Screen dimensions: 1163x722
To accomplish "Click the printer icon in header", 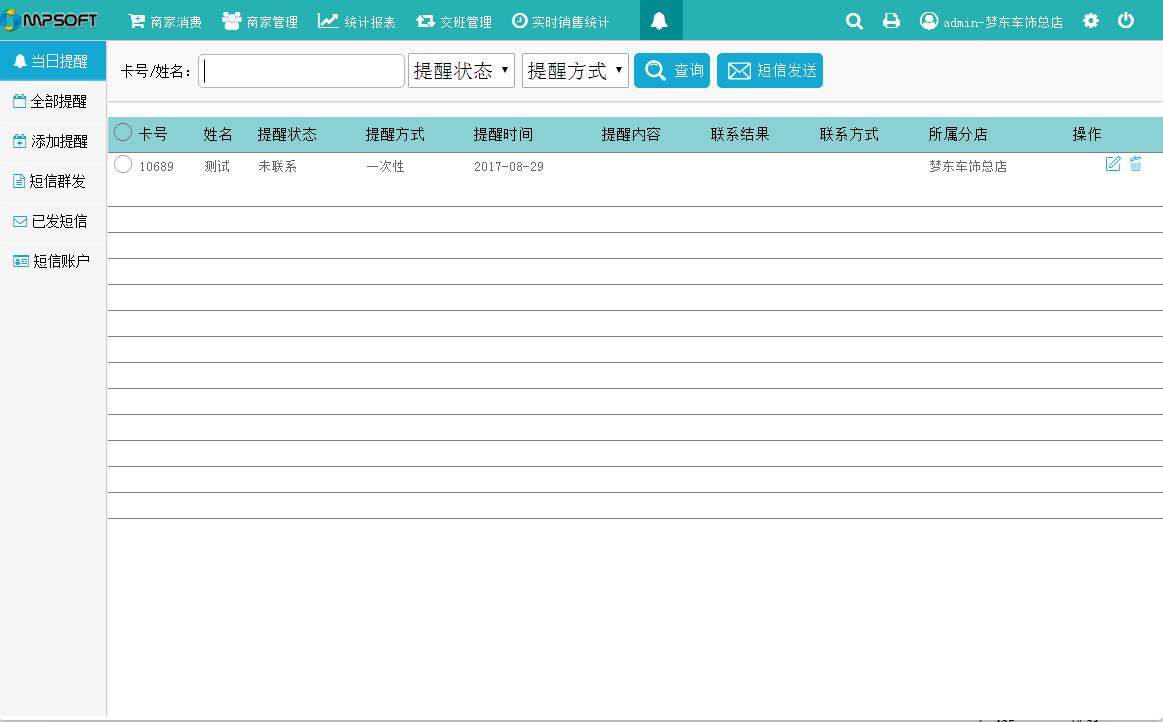I will [891, 21].
